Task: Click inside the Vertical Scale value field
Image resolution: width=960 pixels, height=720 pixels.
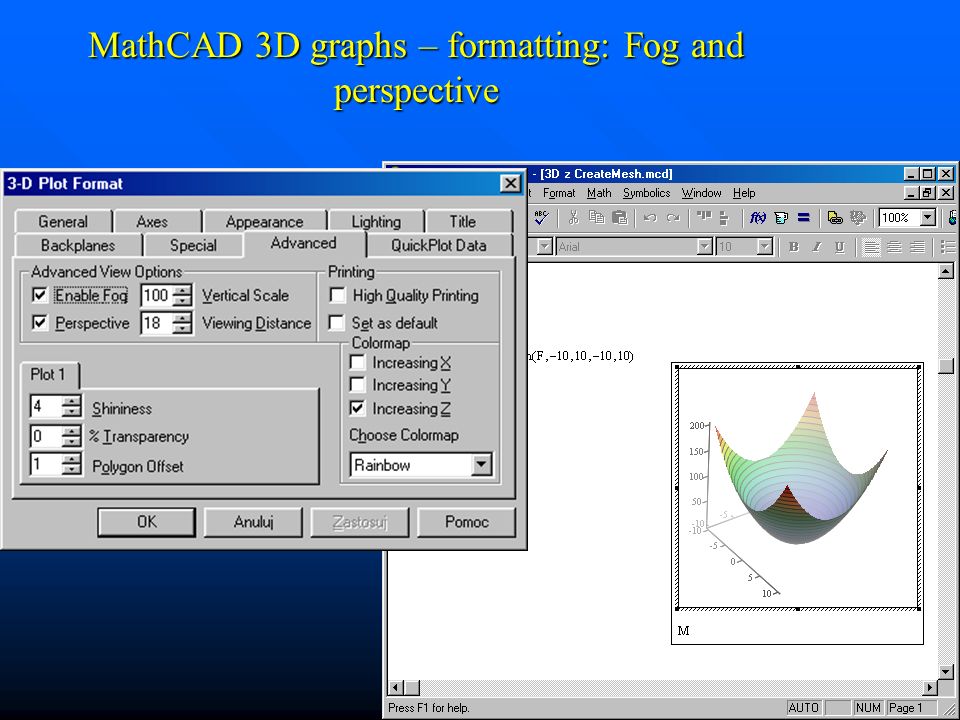Action: [157, 296]
